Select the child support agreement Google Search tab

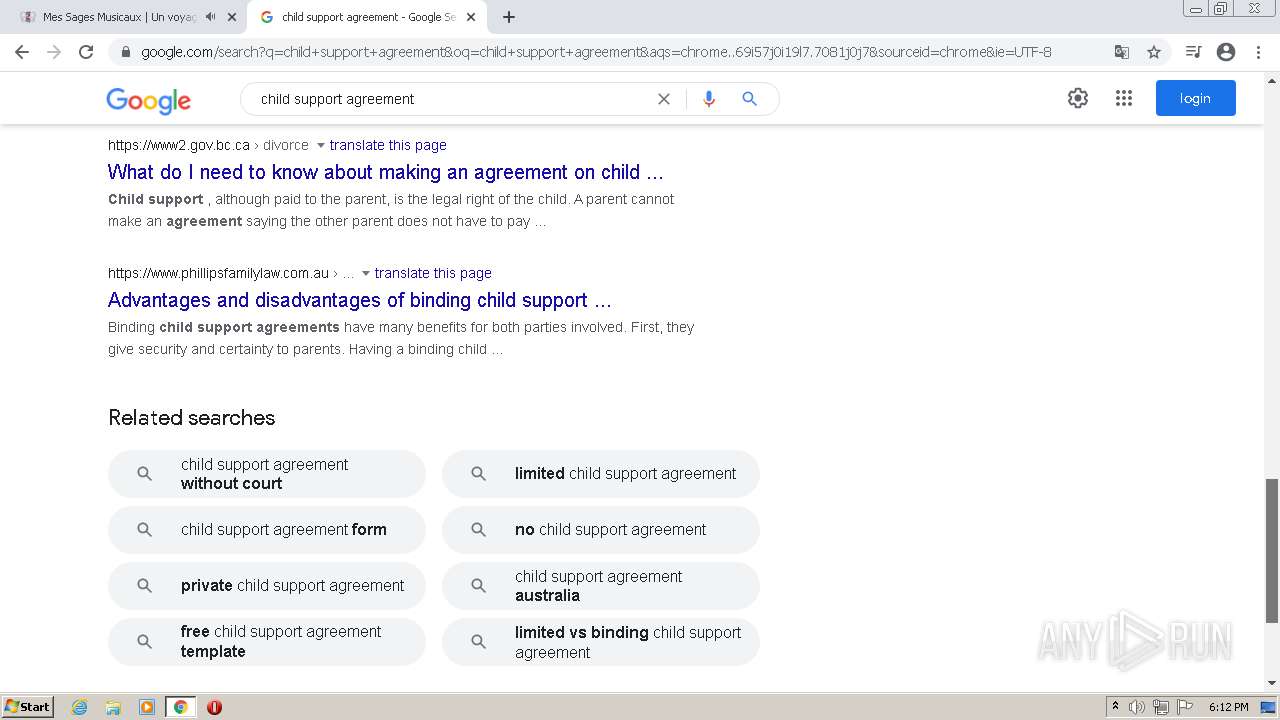(368, 17)
